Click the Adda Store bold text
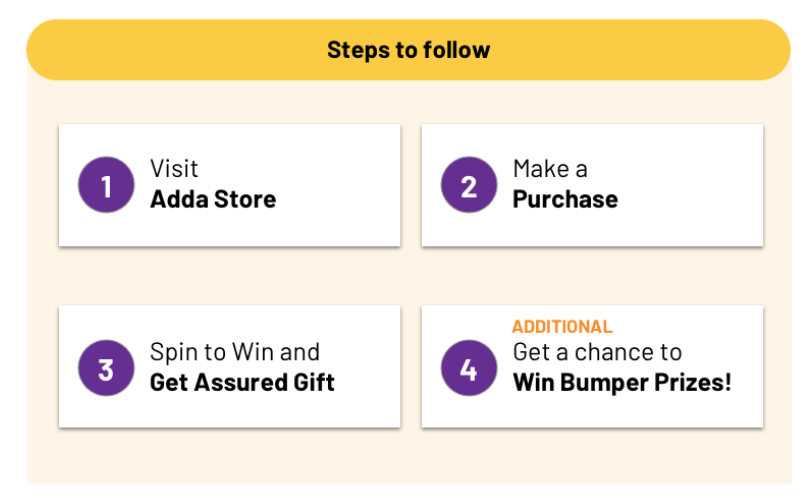The height and width of the screenshot is (498, 807). [x=213, y=199]
